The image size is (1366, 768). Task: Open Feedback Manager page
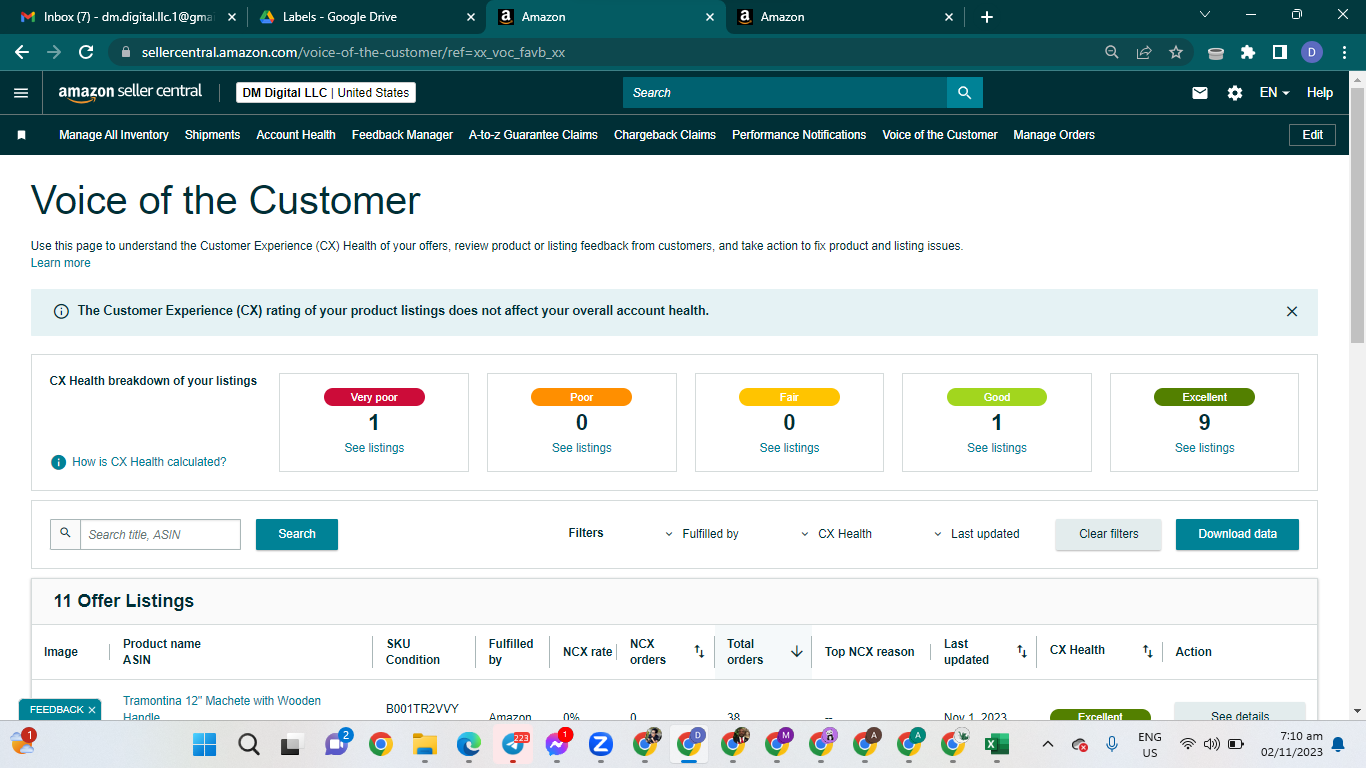coord(402,135)
